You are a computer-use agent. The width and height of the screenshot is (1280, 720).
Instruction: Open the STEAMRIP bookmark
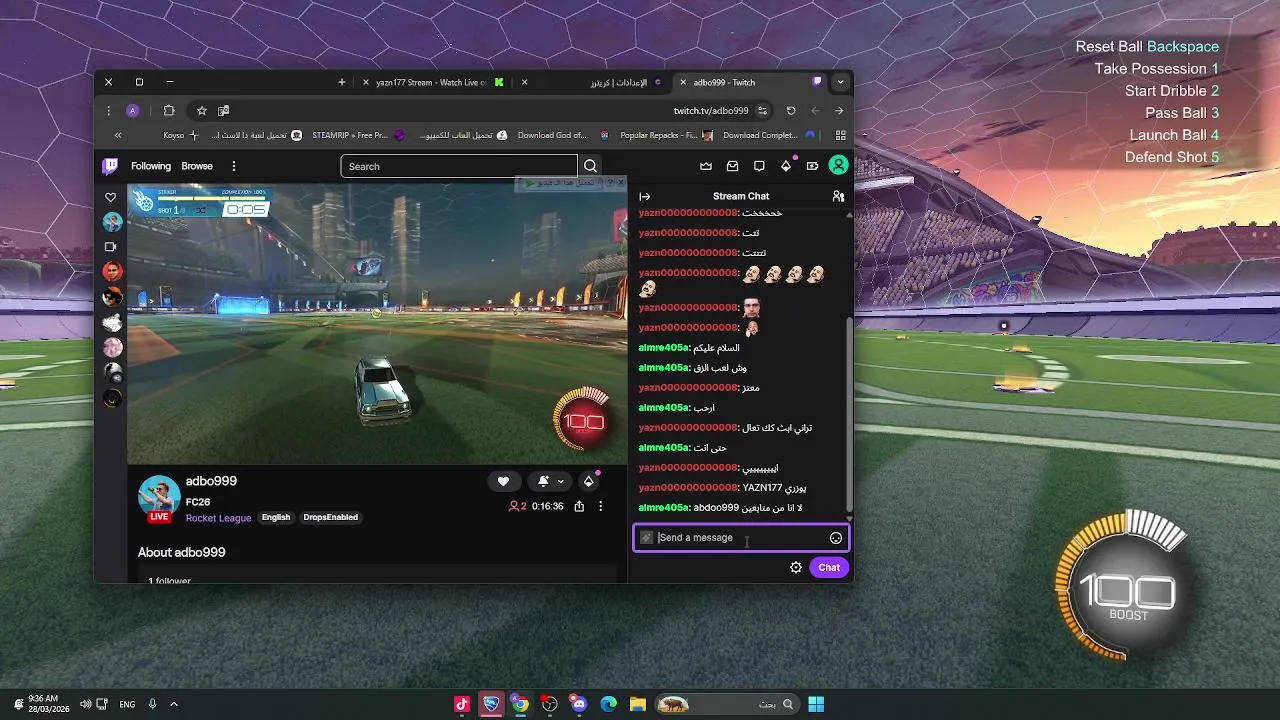pos(358,135)
